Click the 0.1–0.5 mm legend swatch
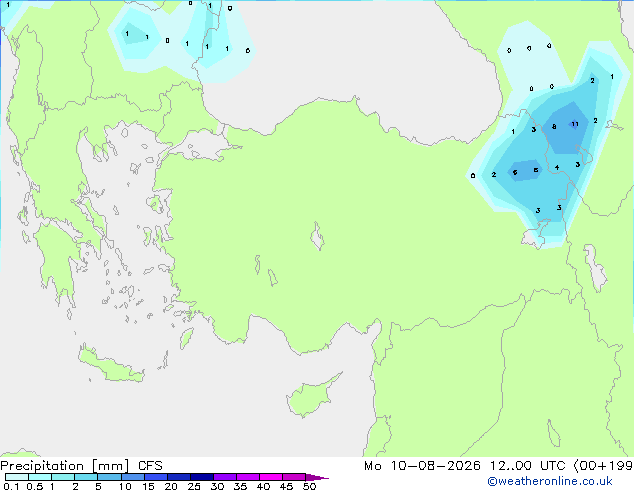 (x=17, y=477)
